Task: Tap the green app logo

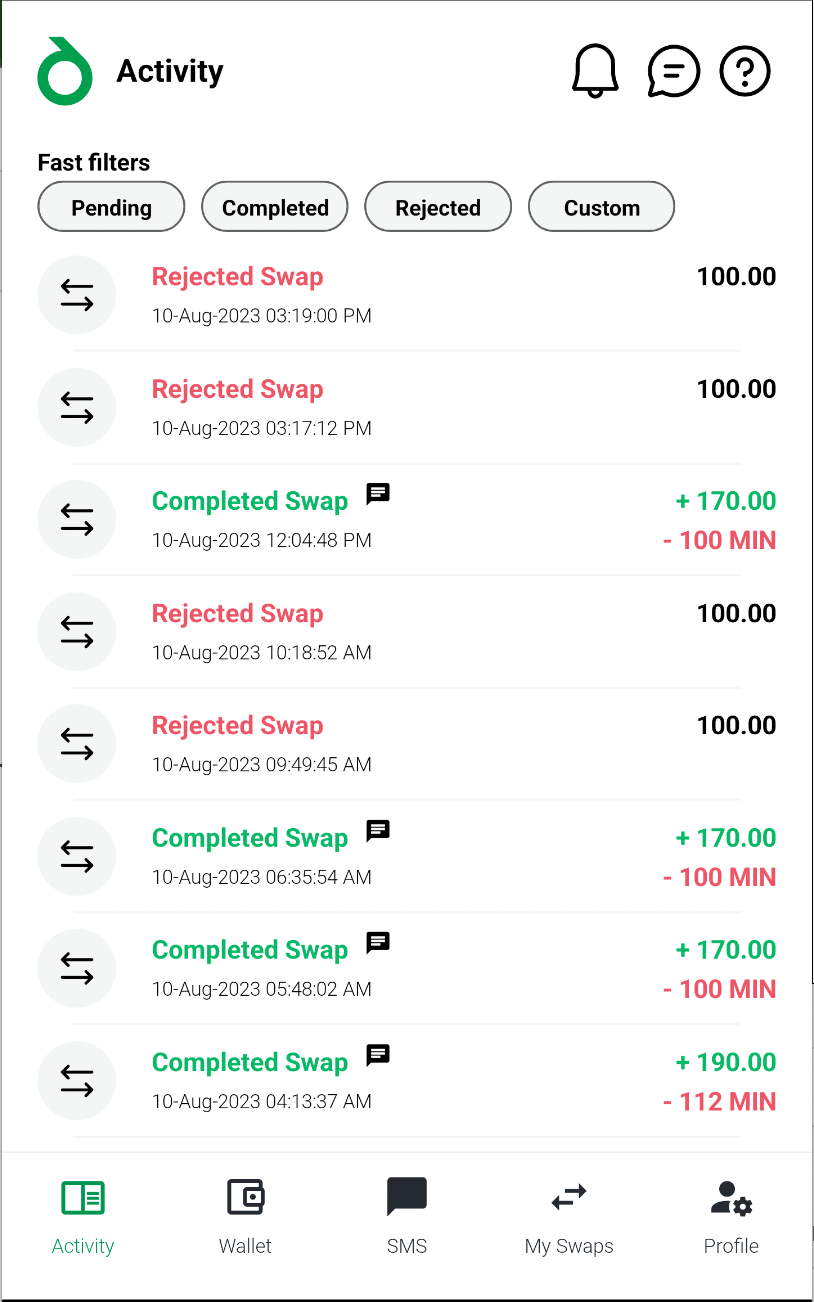Action: [65, 71]
